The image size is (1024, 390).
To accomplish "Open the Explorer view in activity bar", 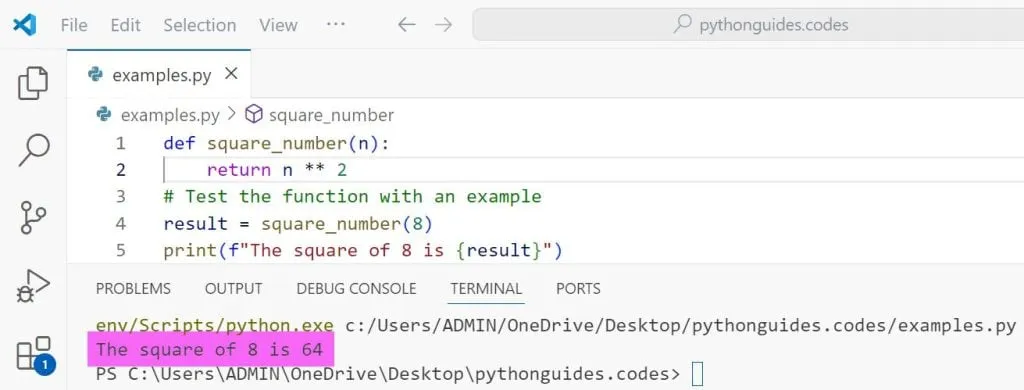I will pos(33,83).
